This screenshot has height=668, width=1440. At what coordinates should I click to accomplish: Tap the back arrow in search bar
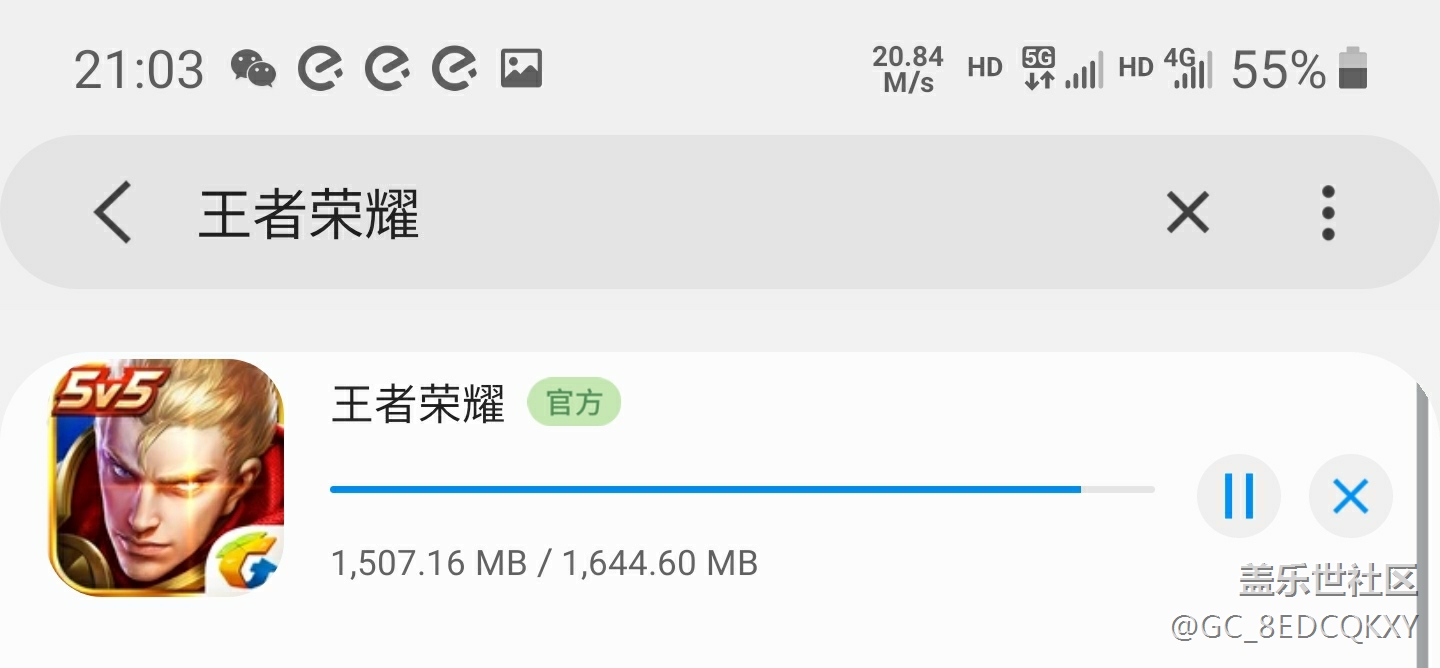112,212
